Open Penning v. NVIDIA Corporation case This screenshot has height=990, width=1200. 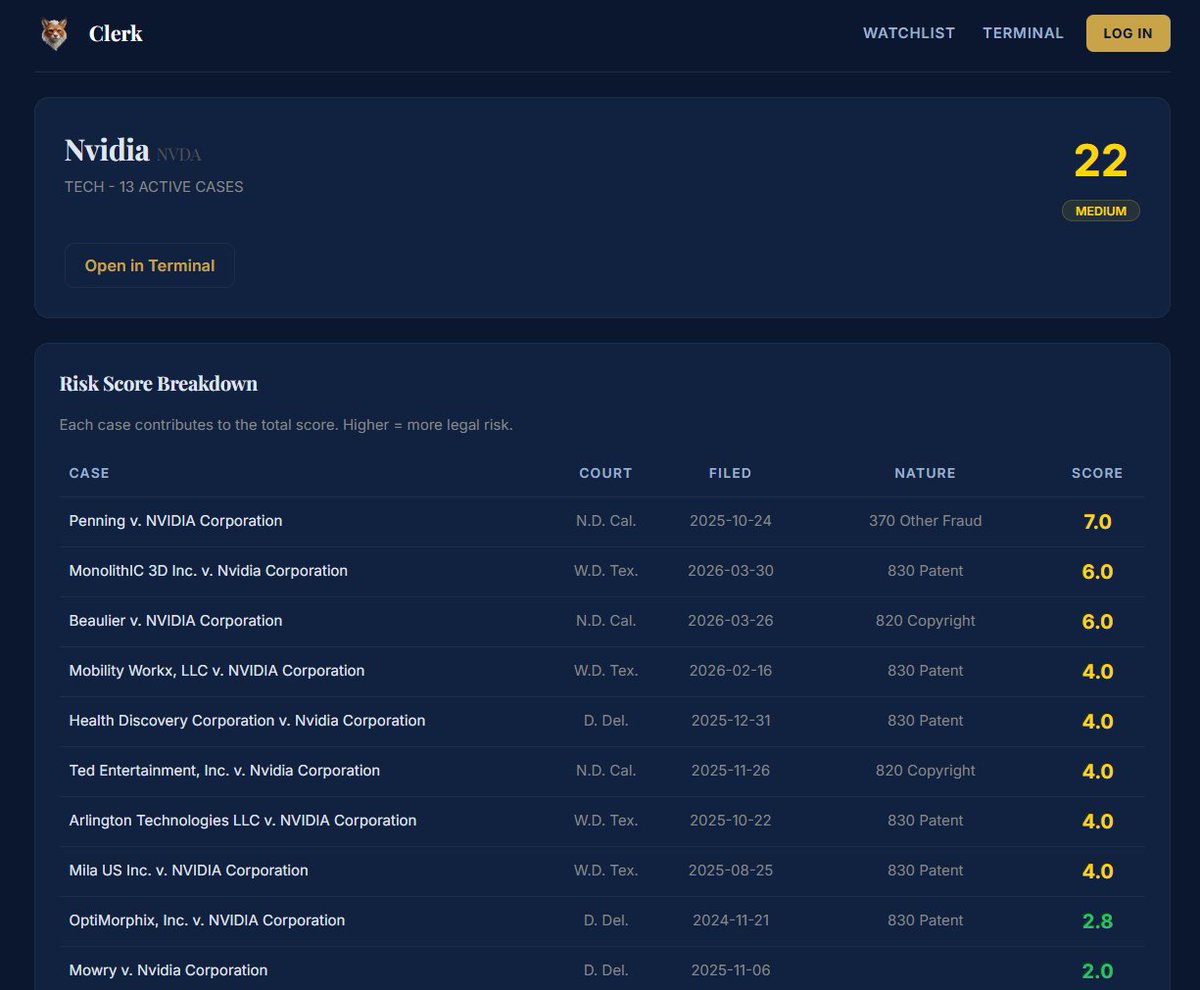(176, 521)
